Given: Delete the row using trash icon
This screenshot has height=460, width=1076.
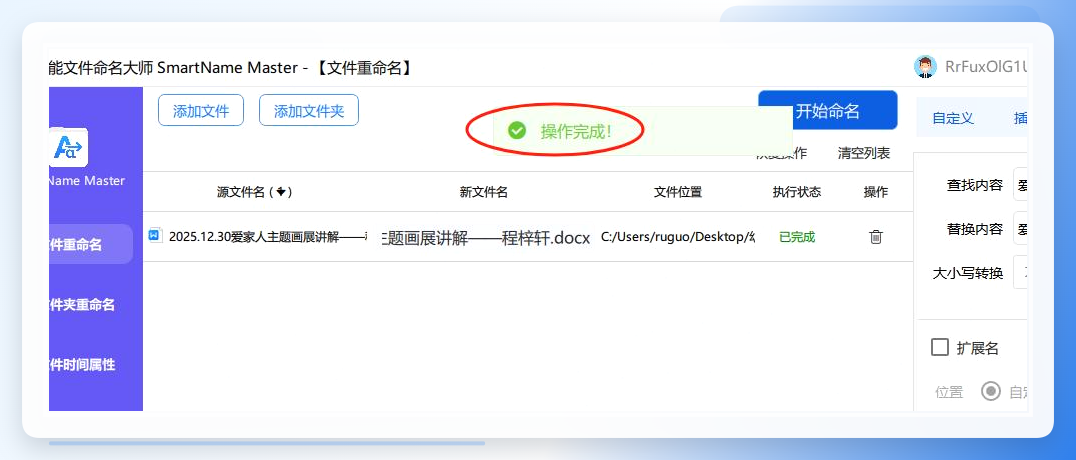Looking at the screenshot, I should [x=876, y=237].
